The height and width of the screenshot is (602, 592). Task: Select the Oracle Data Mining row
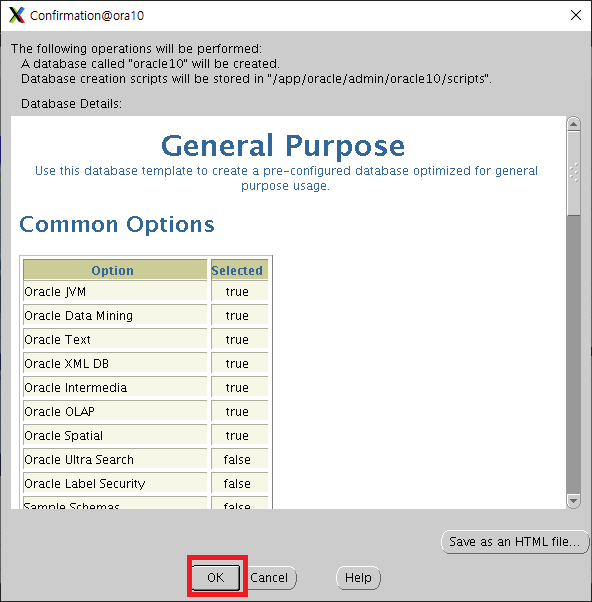point(146,316)
